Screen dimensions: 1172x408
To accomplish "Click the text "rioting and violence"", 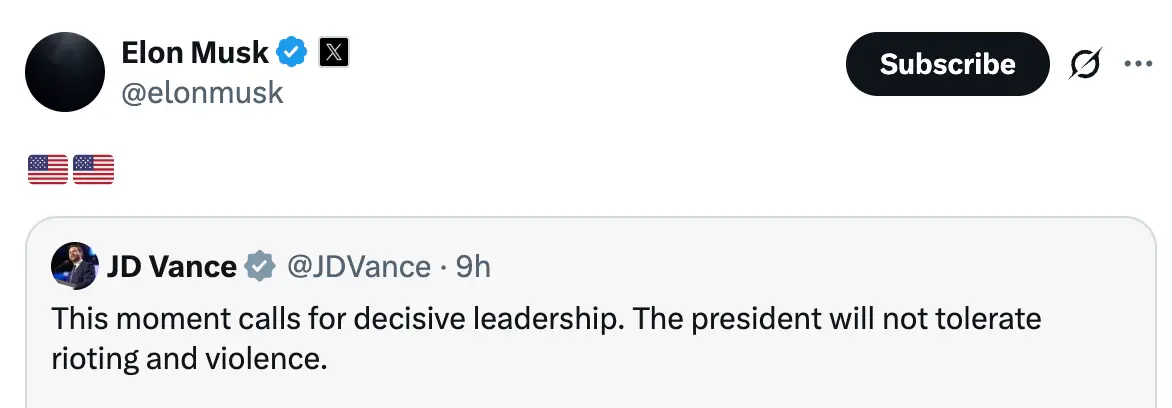I will click(189, 357).
